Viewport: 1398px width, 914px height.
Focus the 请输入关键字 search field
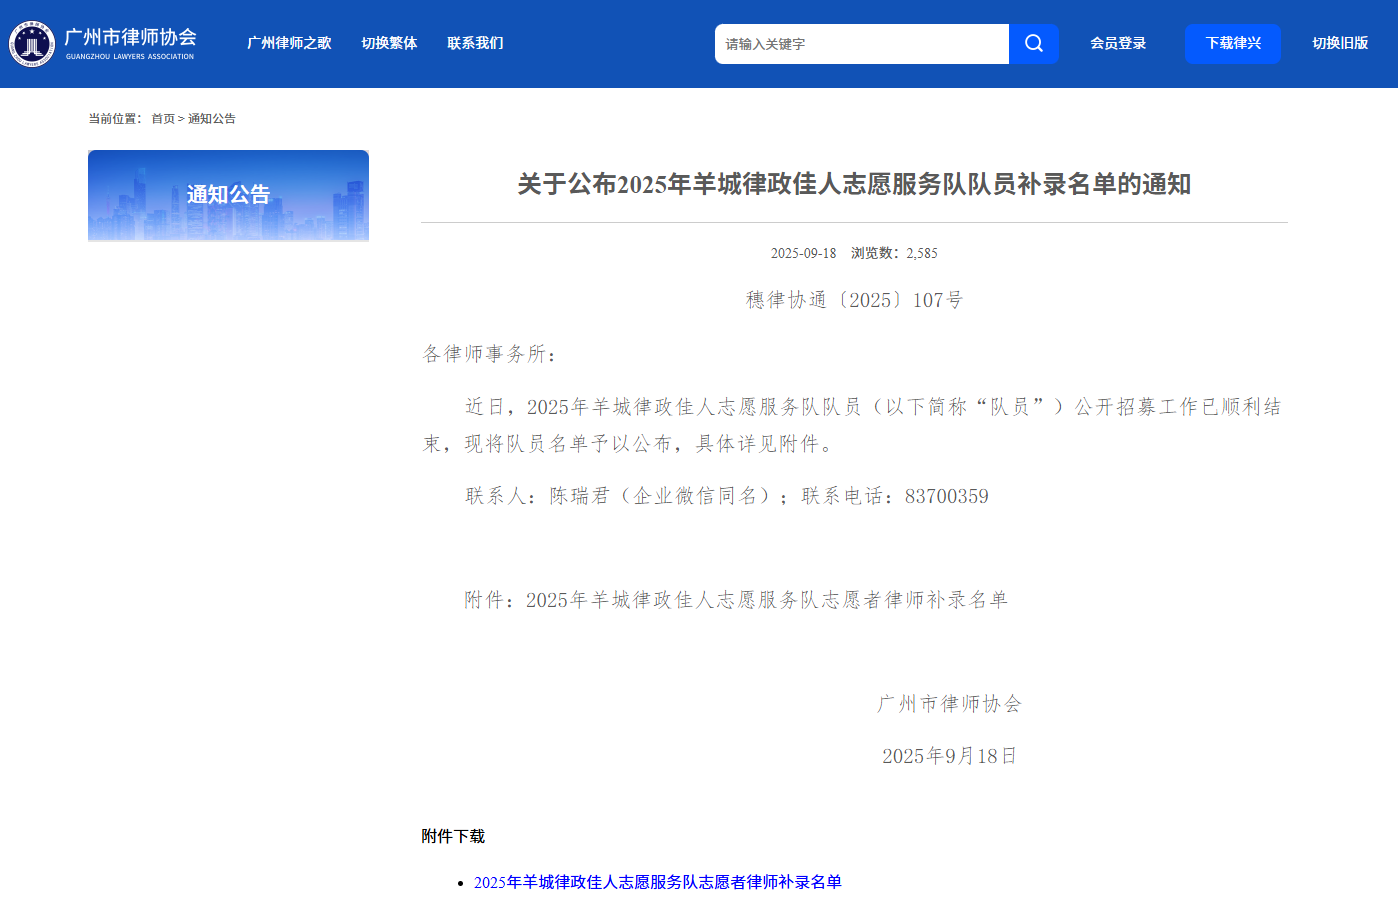tap(860, 44)
